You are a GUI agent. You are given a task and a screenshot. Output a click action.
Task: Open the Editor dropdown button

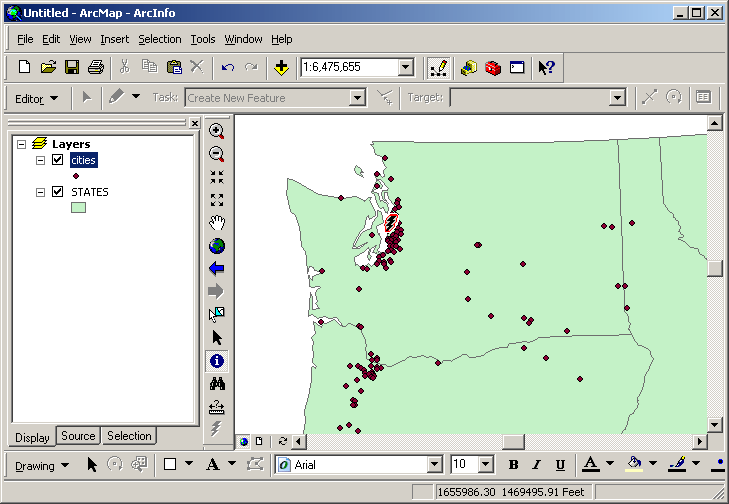37,98
